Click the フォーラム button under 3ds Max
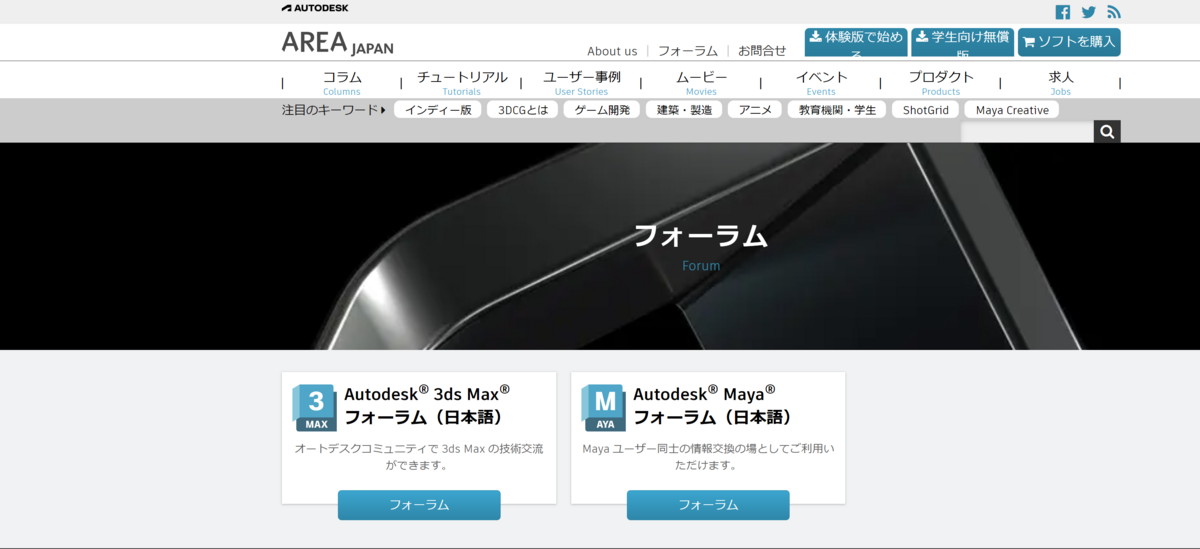This screenshot has height=549, width=1200. click(419, 505)
